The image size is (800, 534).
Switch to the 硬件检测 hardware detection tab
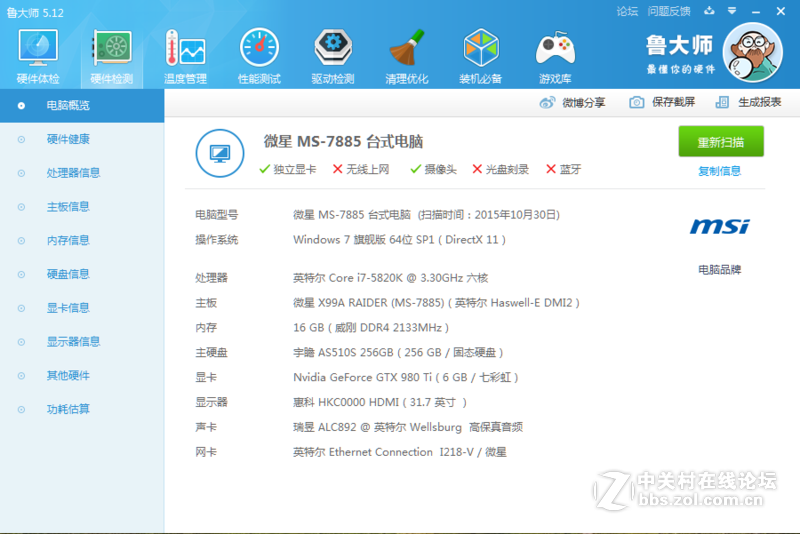pos(111,55)
